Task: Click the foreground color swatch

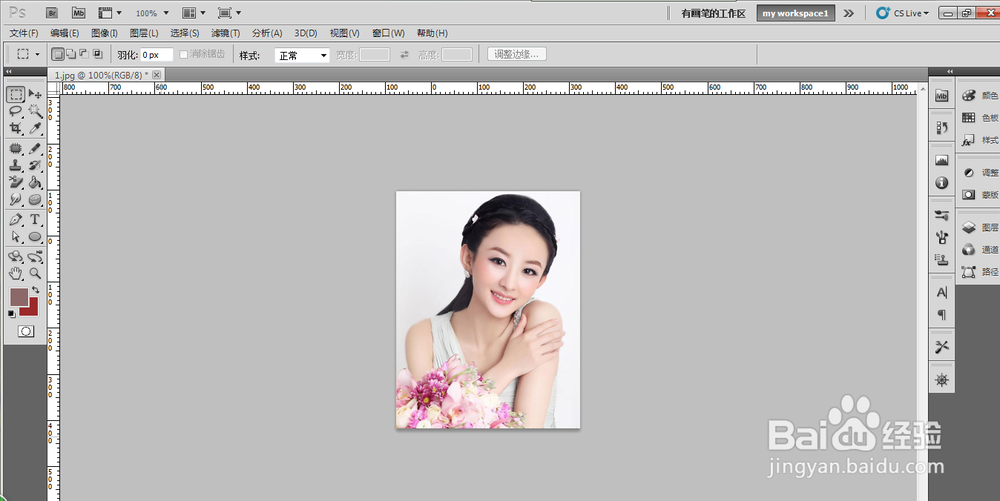Action: [17, 295]
